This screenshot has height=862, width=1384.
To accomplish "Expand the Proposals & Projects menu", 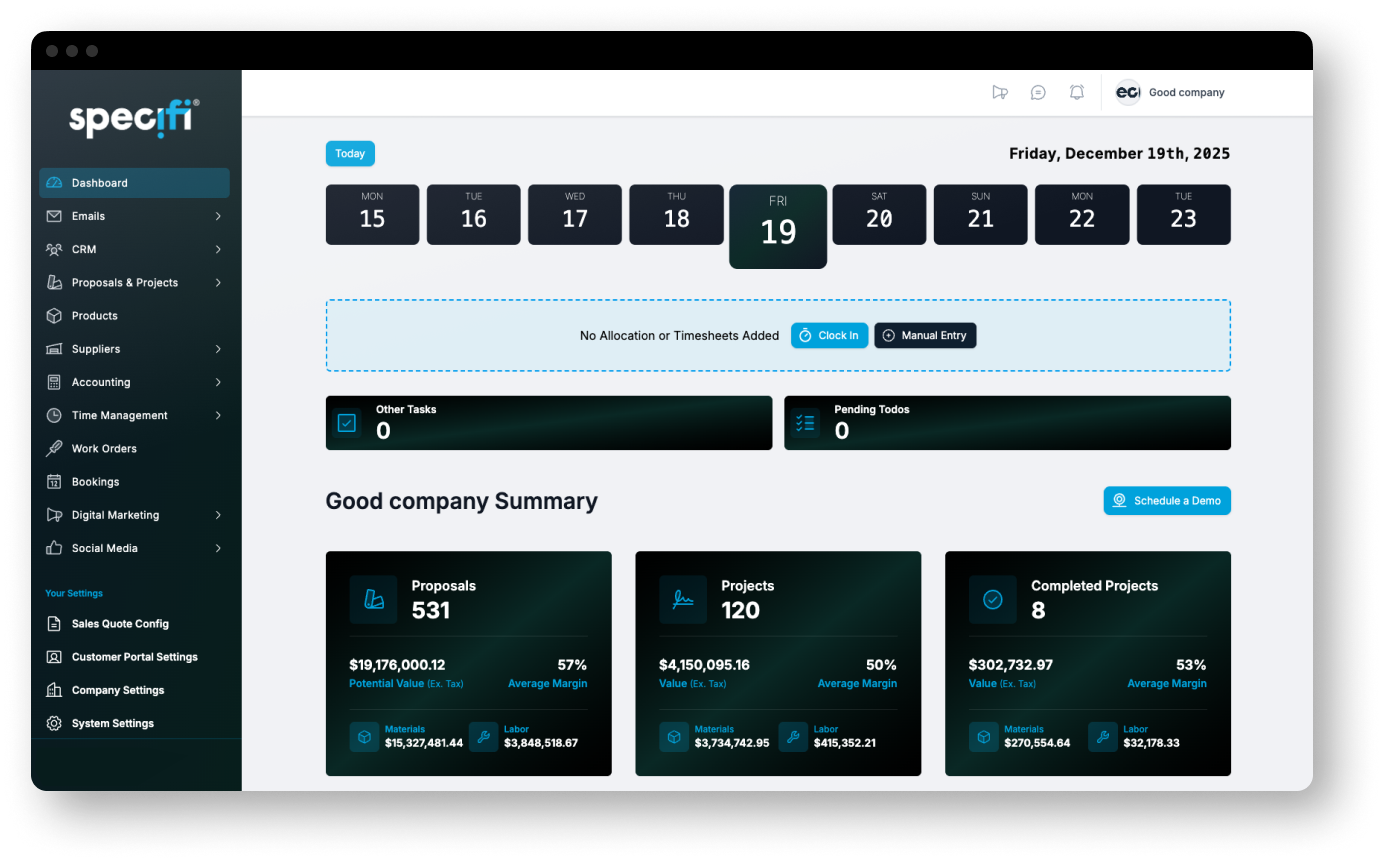I will click(x=217, y=282).
